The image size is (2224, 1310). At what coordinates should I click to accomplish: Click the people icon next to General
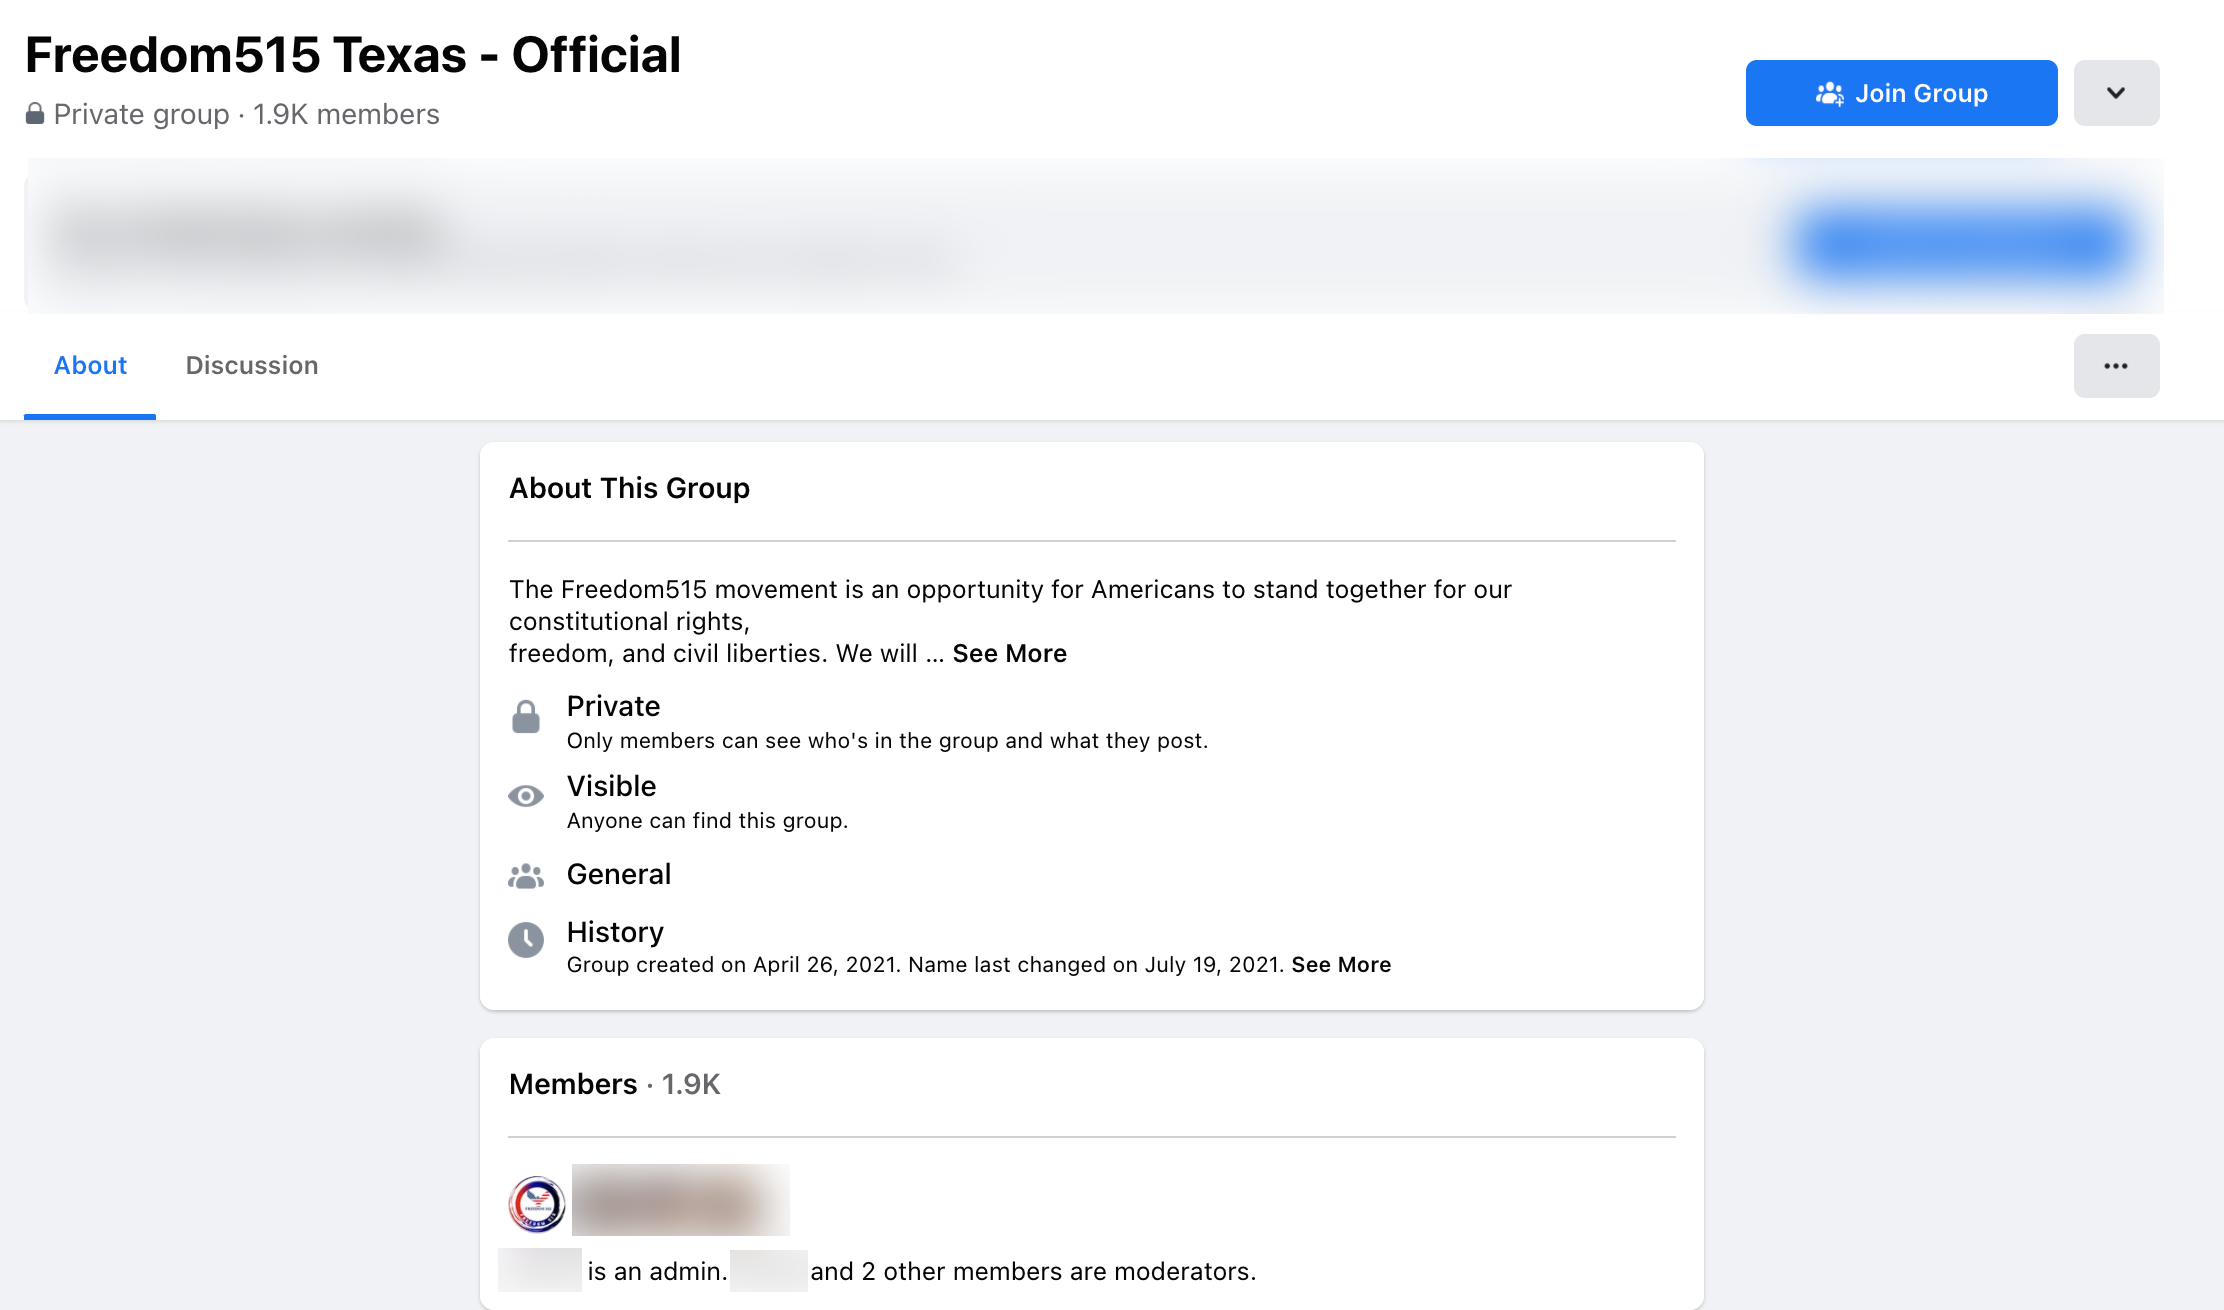click(x=526, y=876)
